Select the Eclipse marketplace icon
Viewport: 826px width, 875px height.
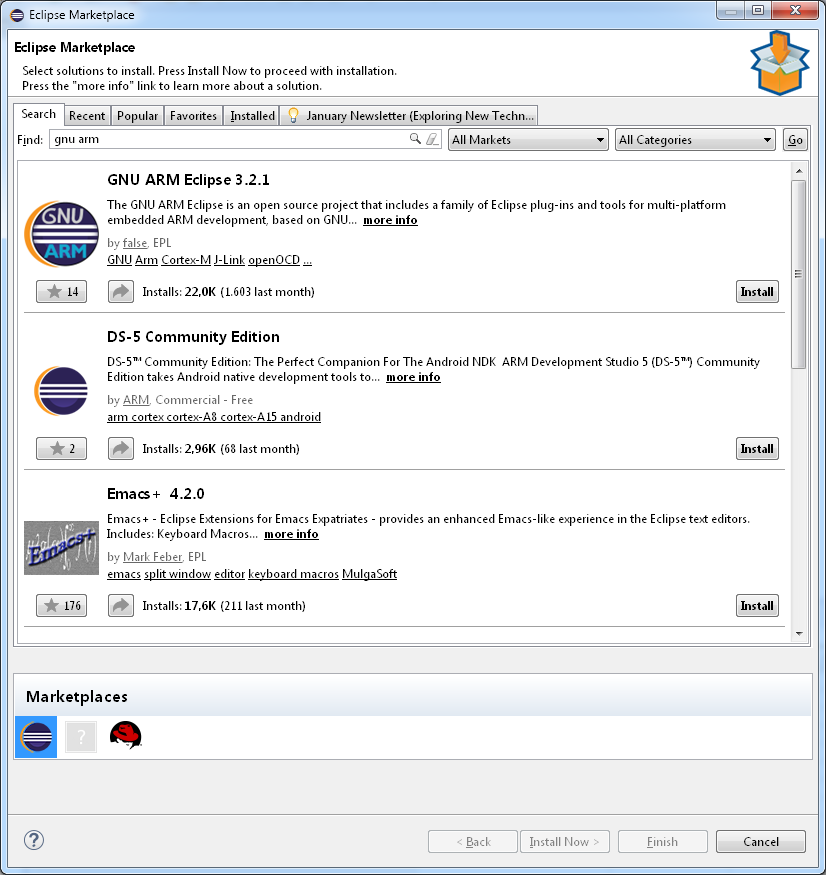(x=36, y=737)
